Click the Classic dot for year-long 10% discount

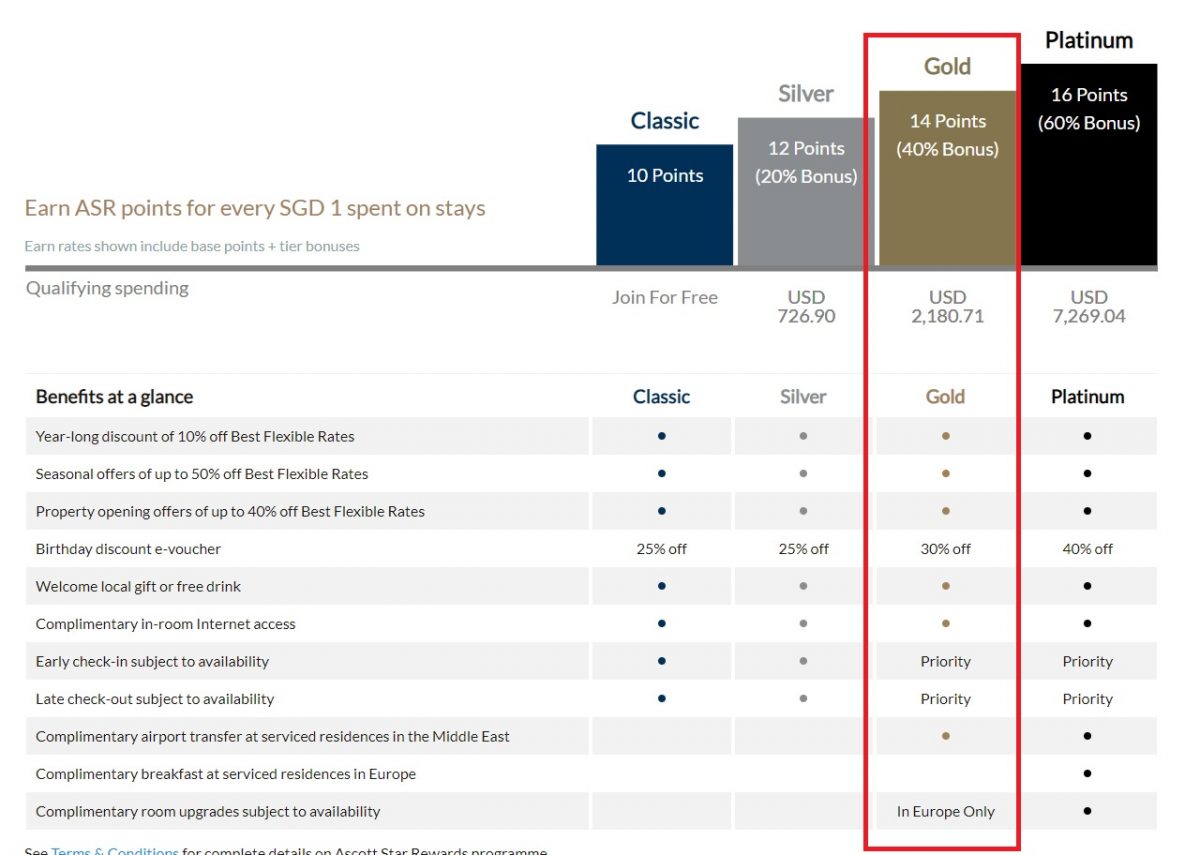click(x=662, y=436)
